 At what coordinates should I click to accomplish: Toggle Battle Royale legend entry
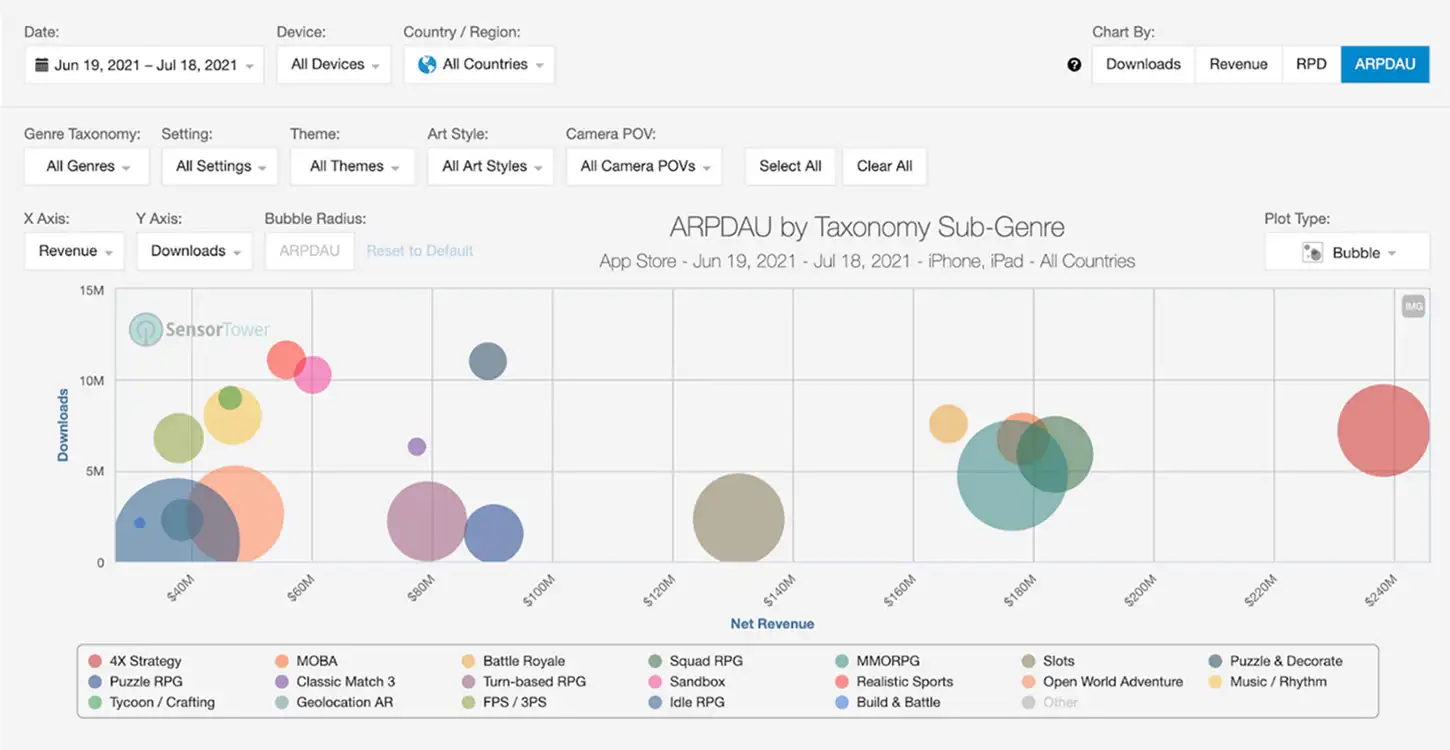coord(514,661)
